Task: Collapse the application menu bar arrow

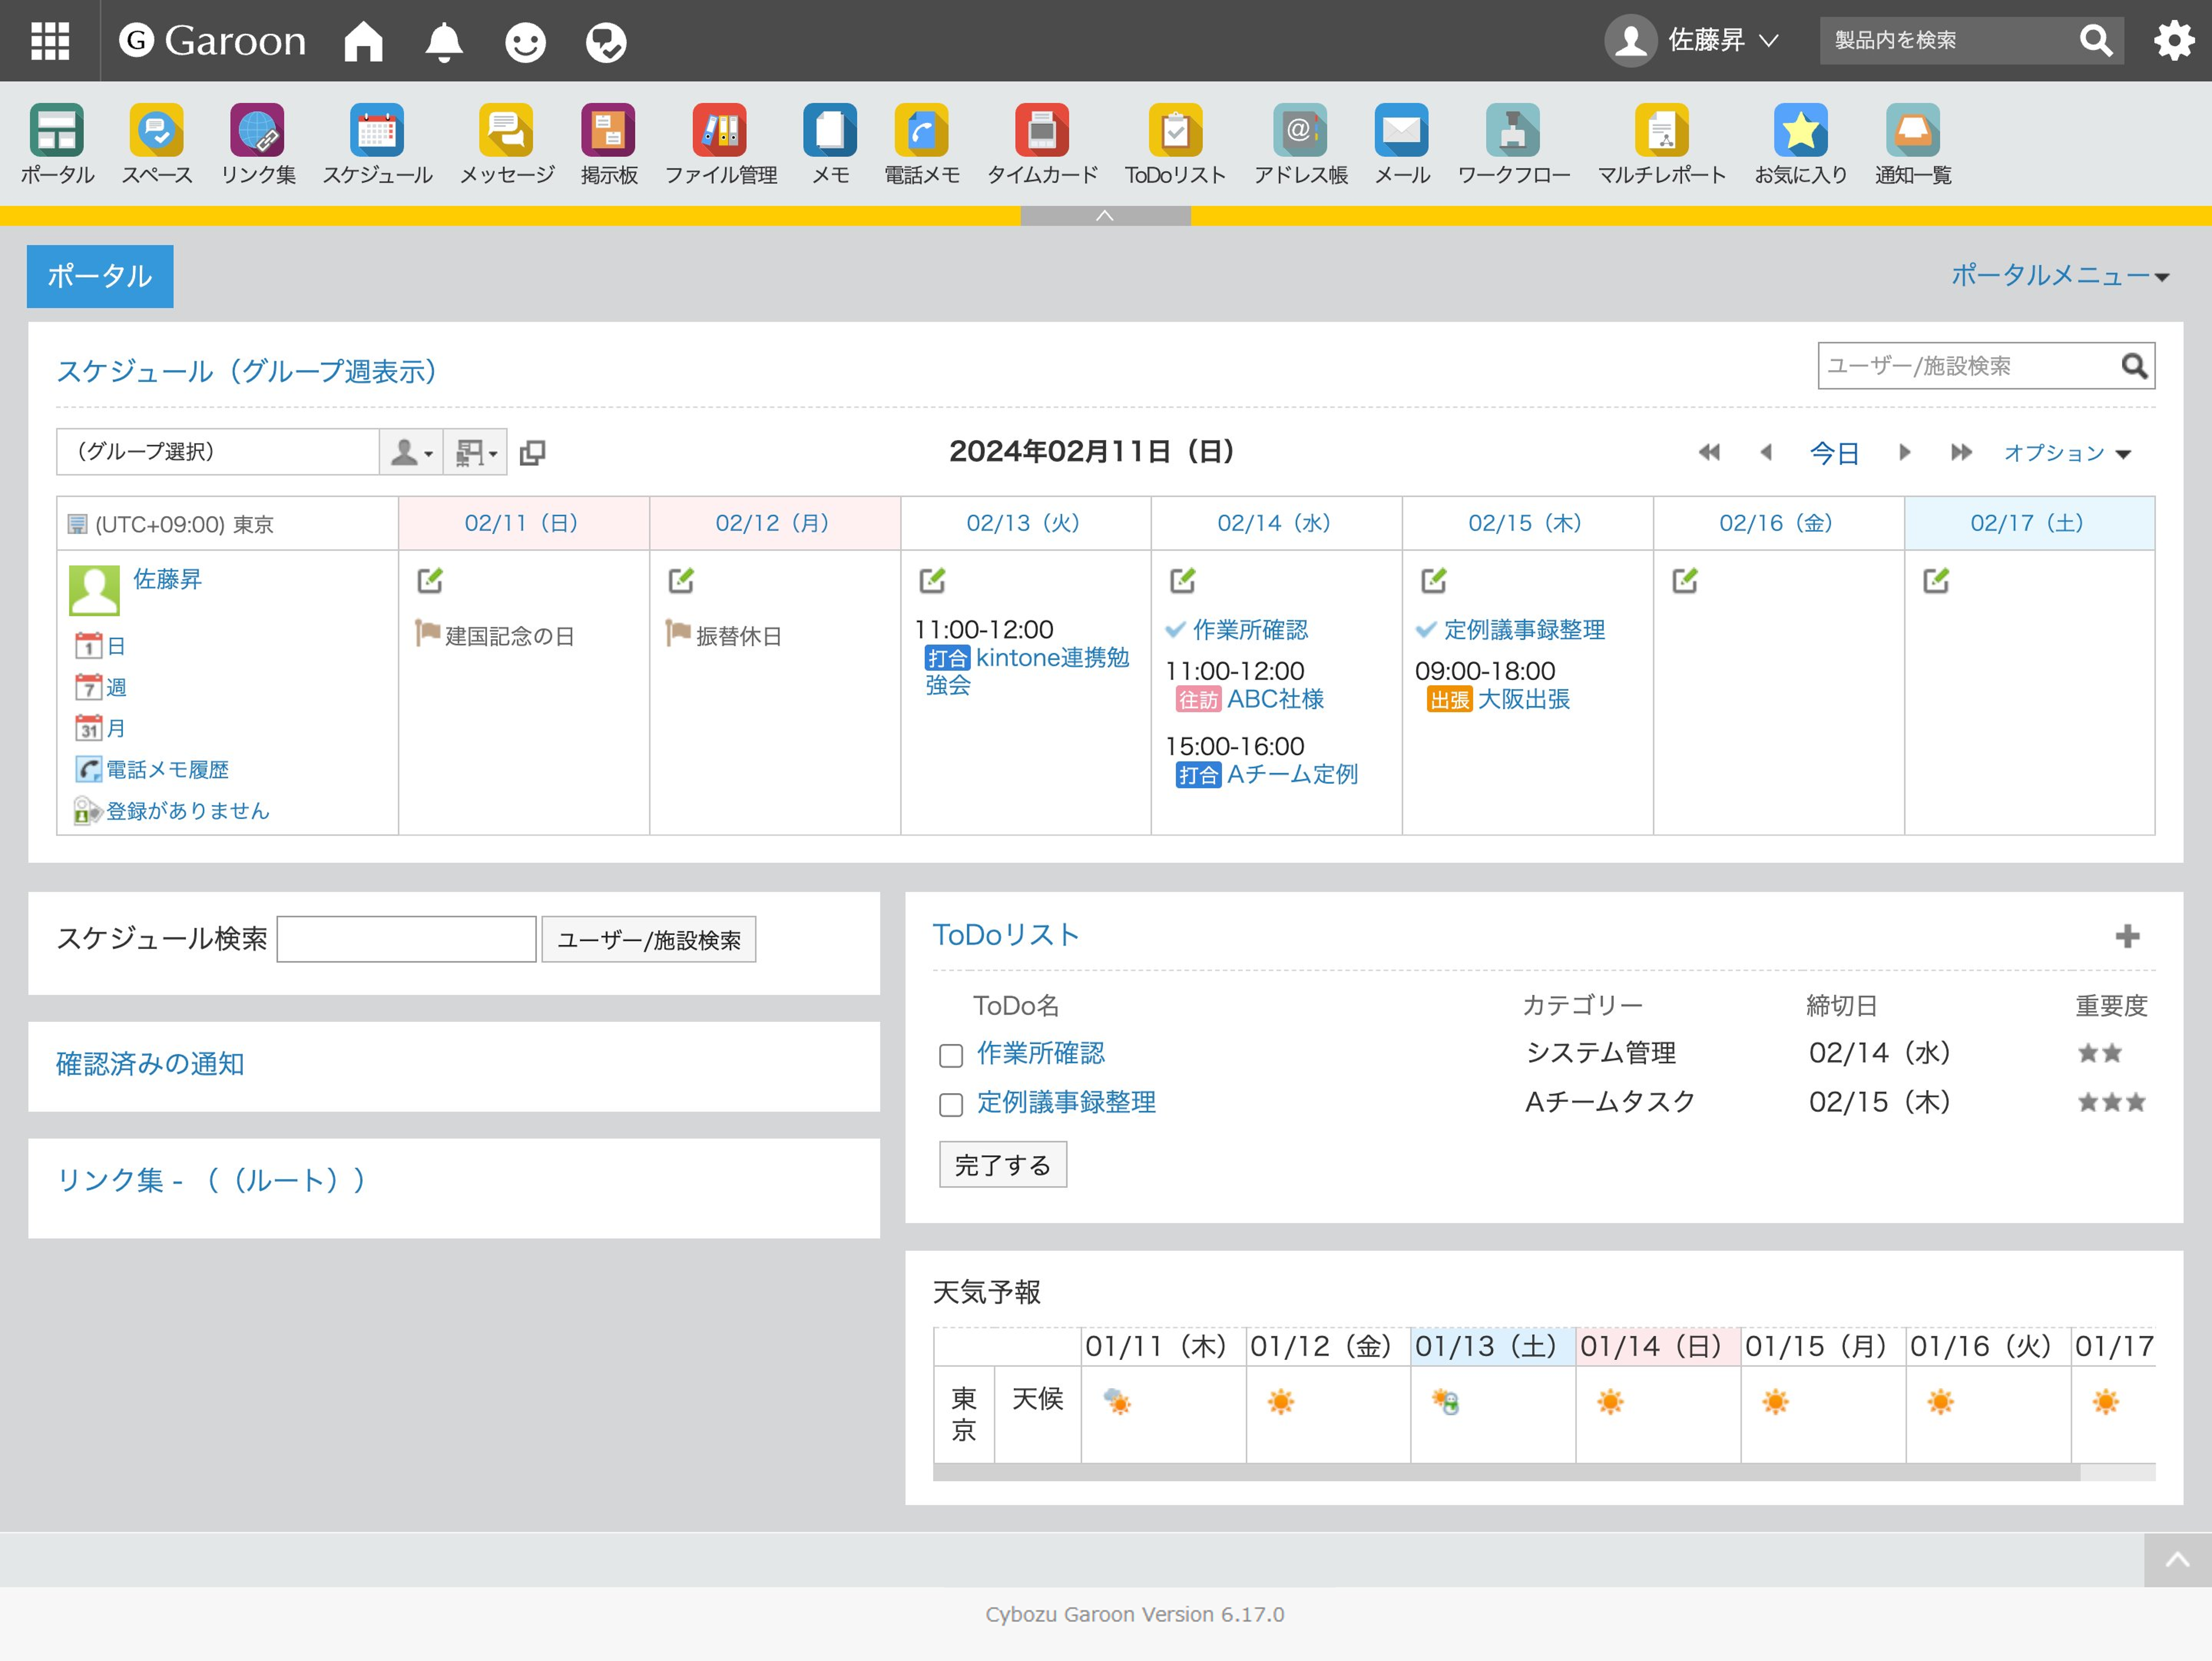Action: tap(1105, 216)
